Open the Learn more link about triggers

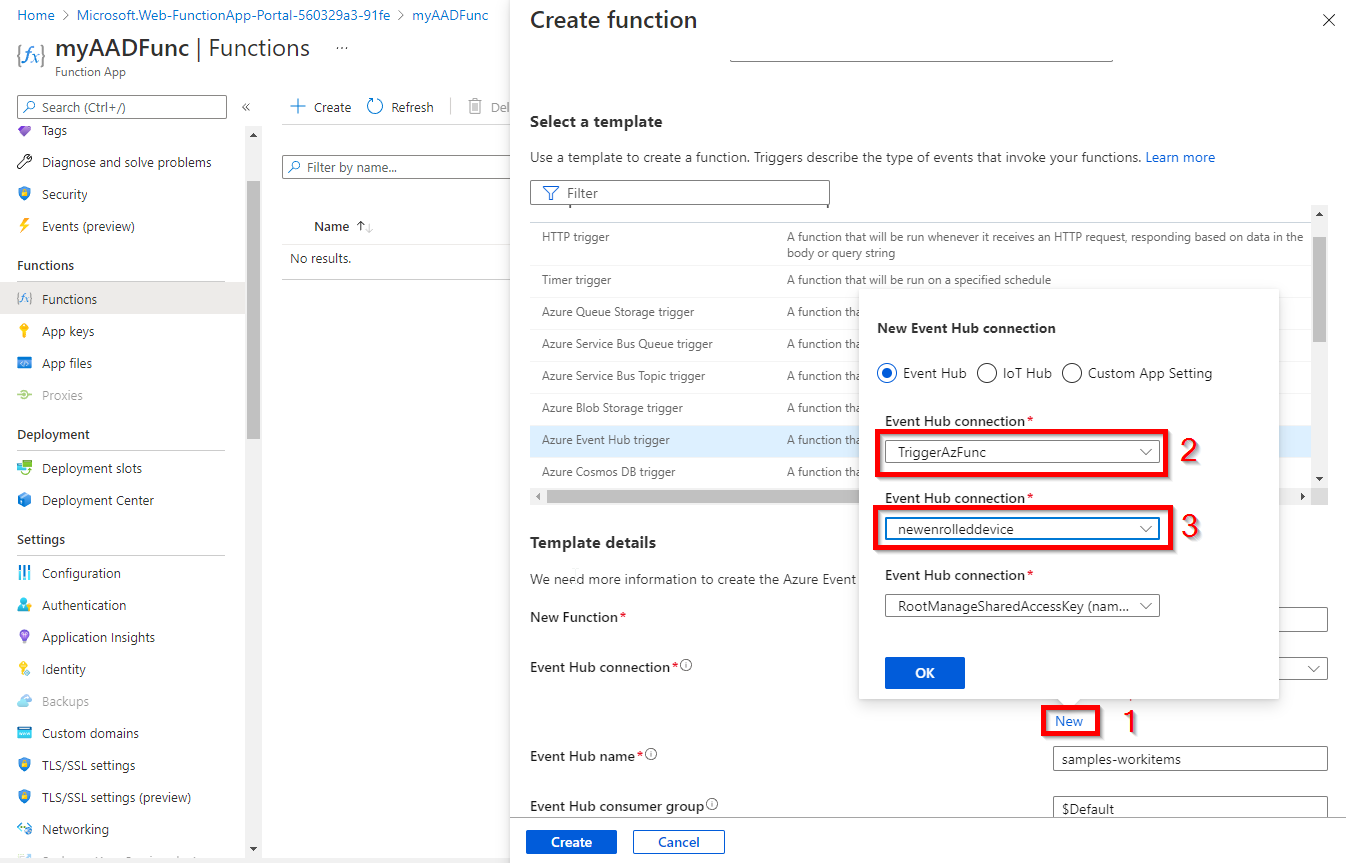pyautogui.click(x=1179, y=157)
